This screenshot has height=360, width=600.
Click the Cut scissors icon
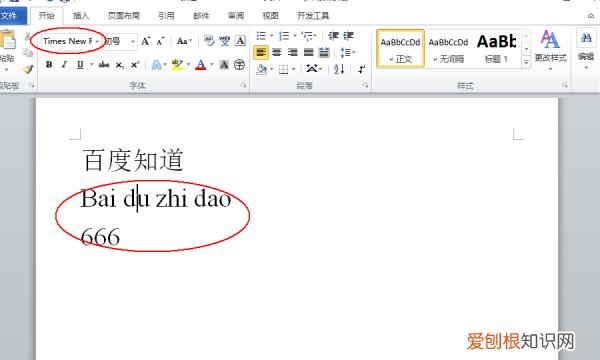[x=27, y=36]
